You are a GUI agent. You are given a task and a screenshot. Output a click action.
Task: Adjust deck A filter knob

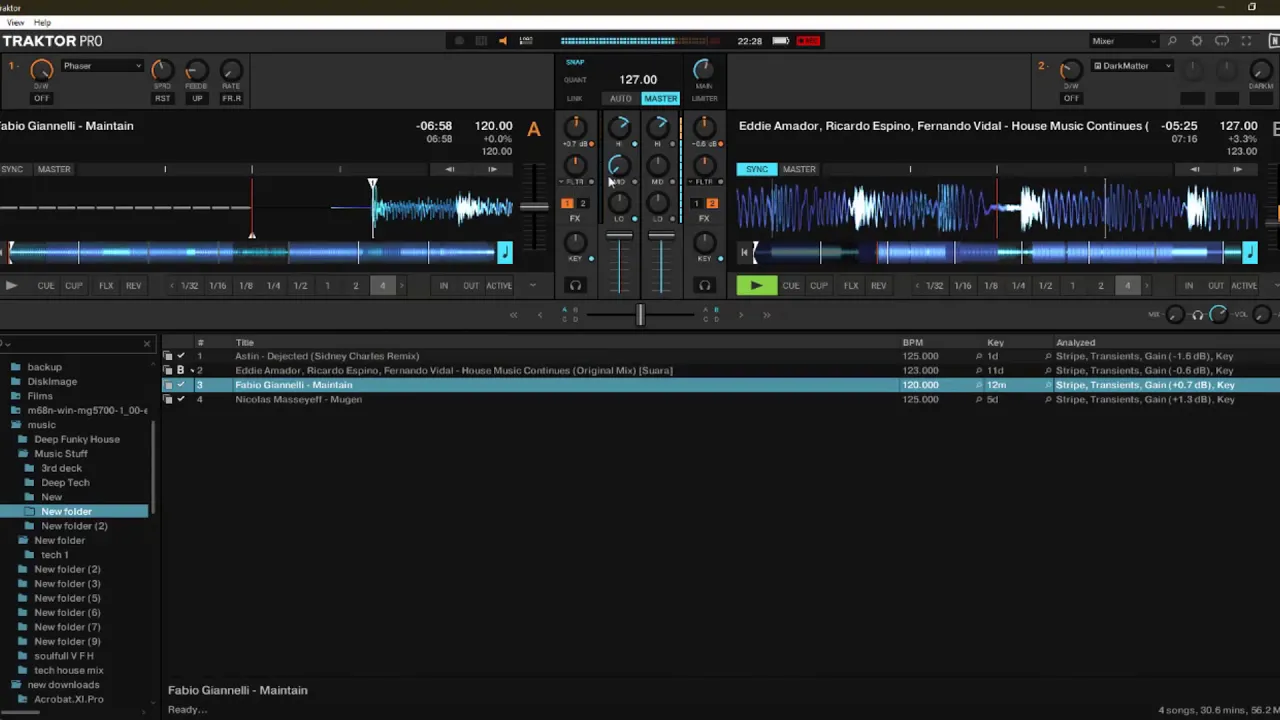[575, 165]
